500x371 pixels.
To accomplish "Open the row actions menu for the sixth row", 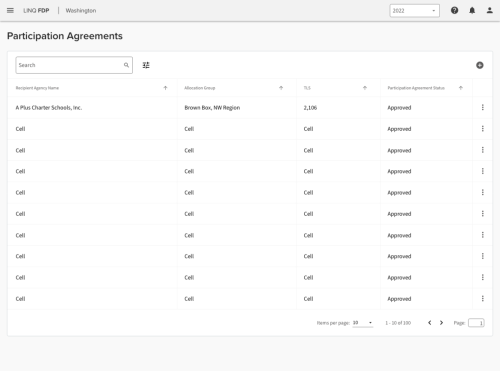I will click(482, 214).
